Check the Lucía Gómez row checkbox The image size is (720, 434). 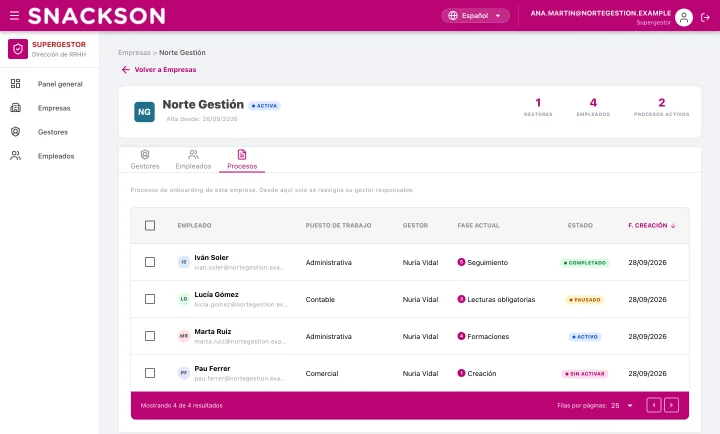tap(150, 299)
